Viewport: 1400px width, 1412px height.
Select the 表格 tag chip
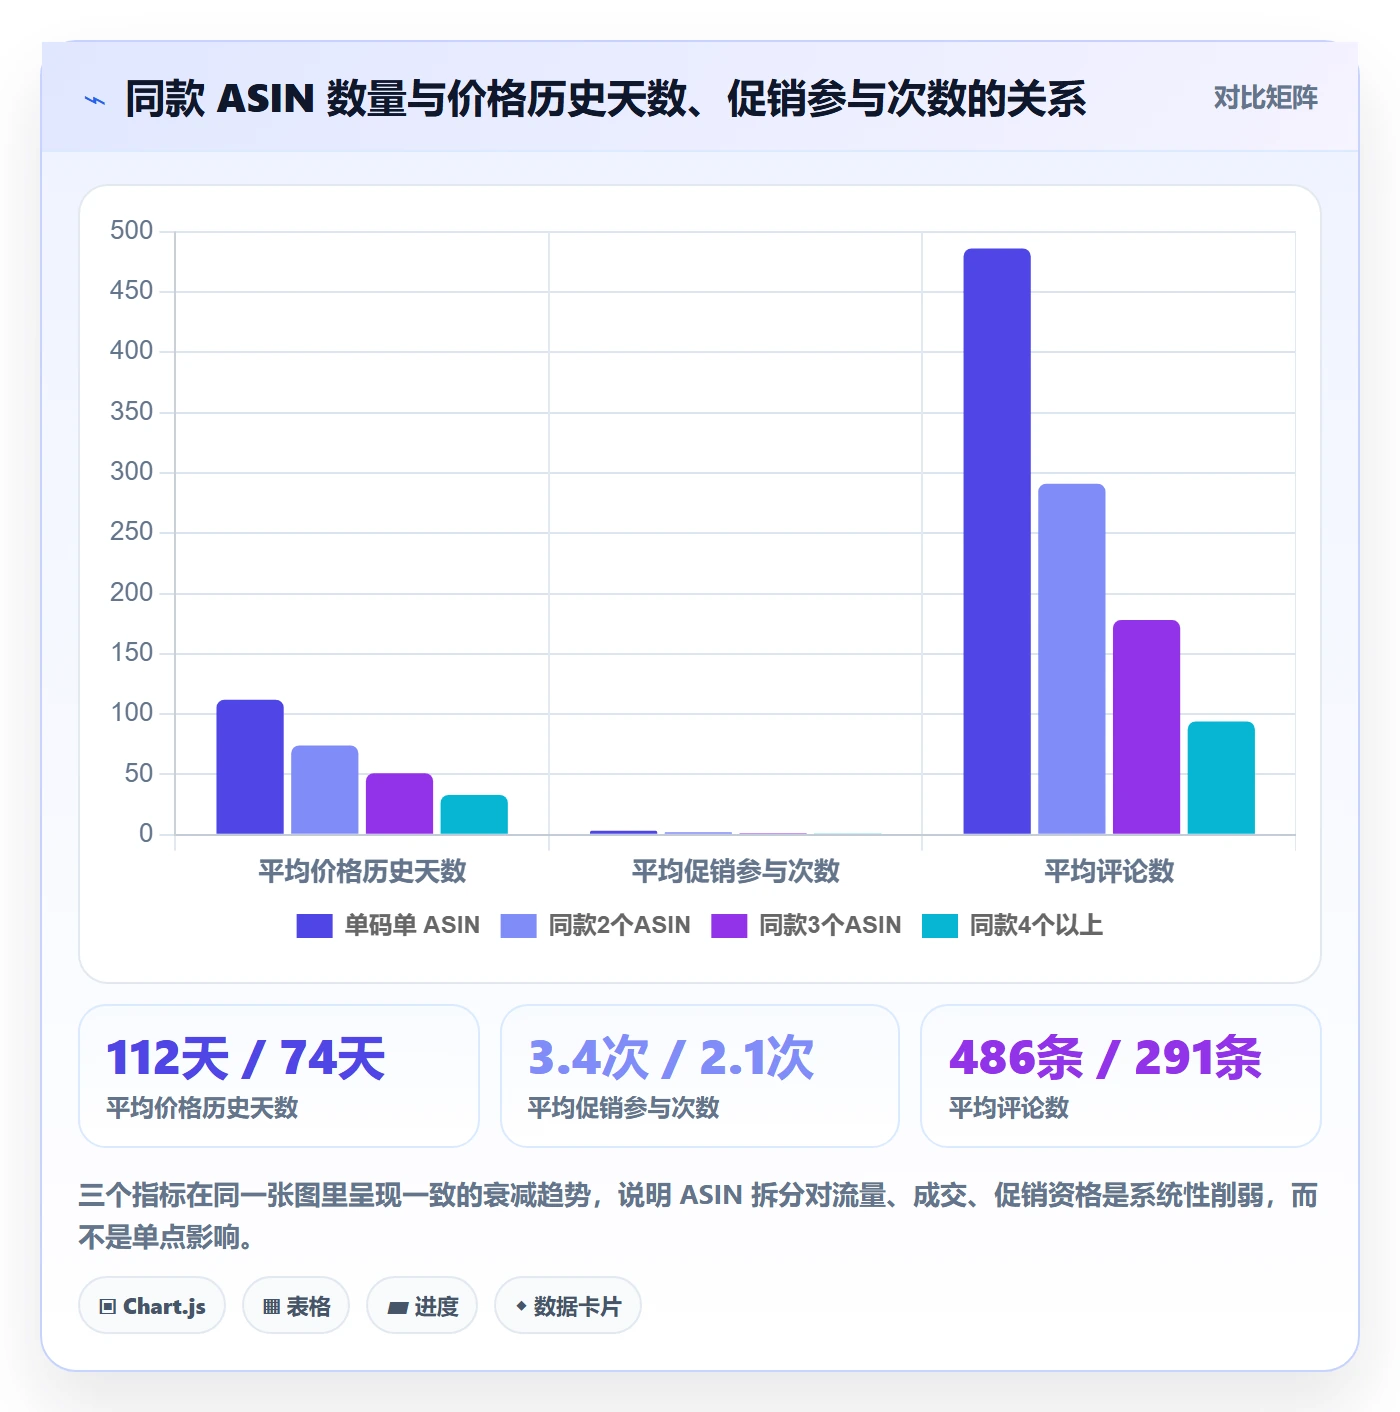[x=296, y=1306]
